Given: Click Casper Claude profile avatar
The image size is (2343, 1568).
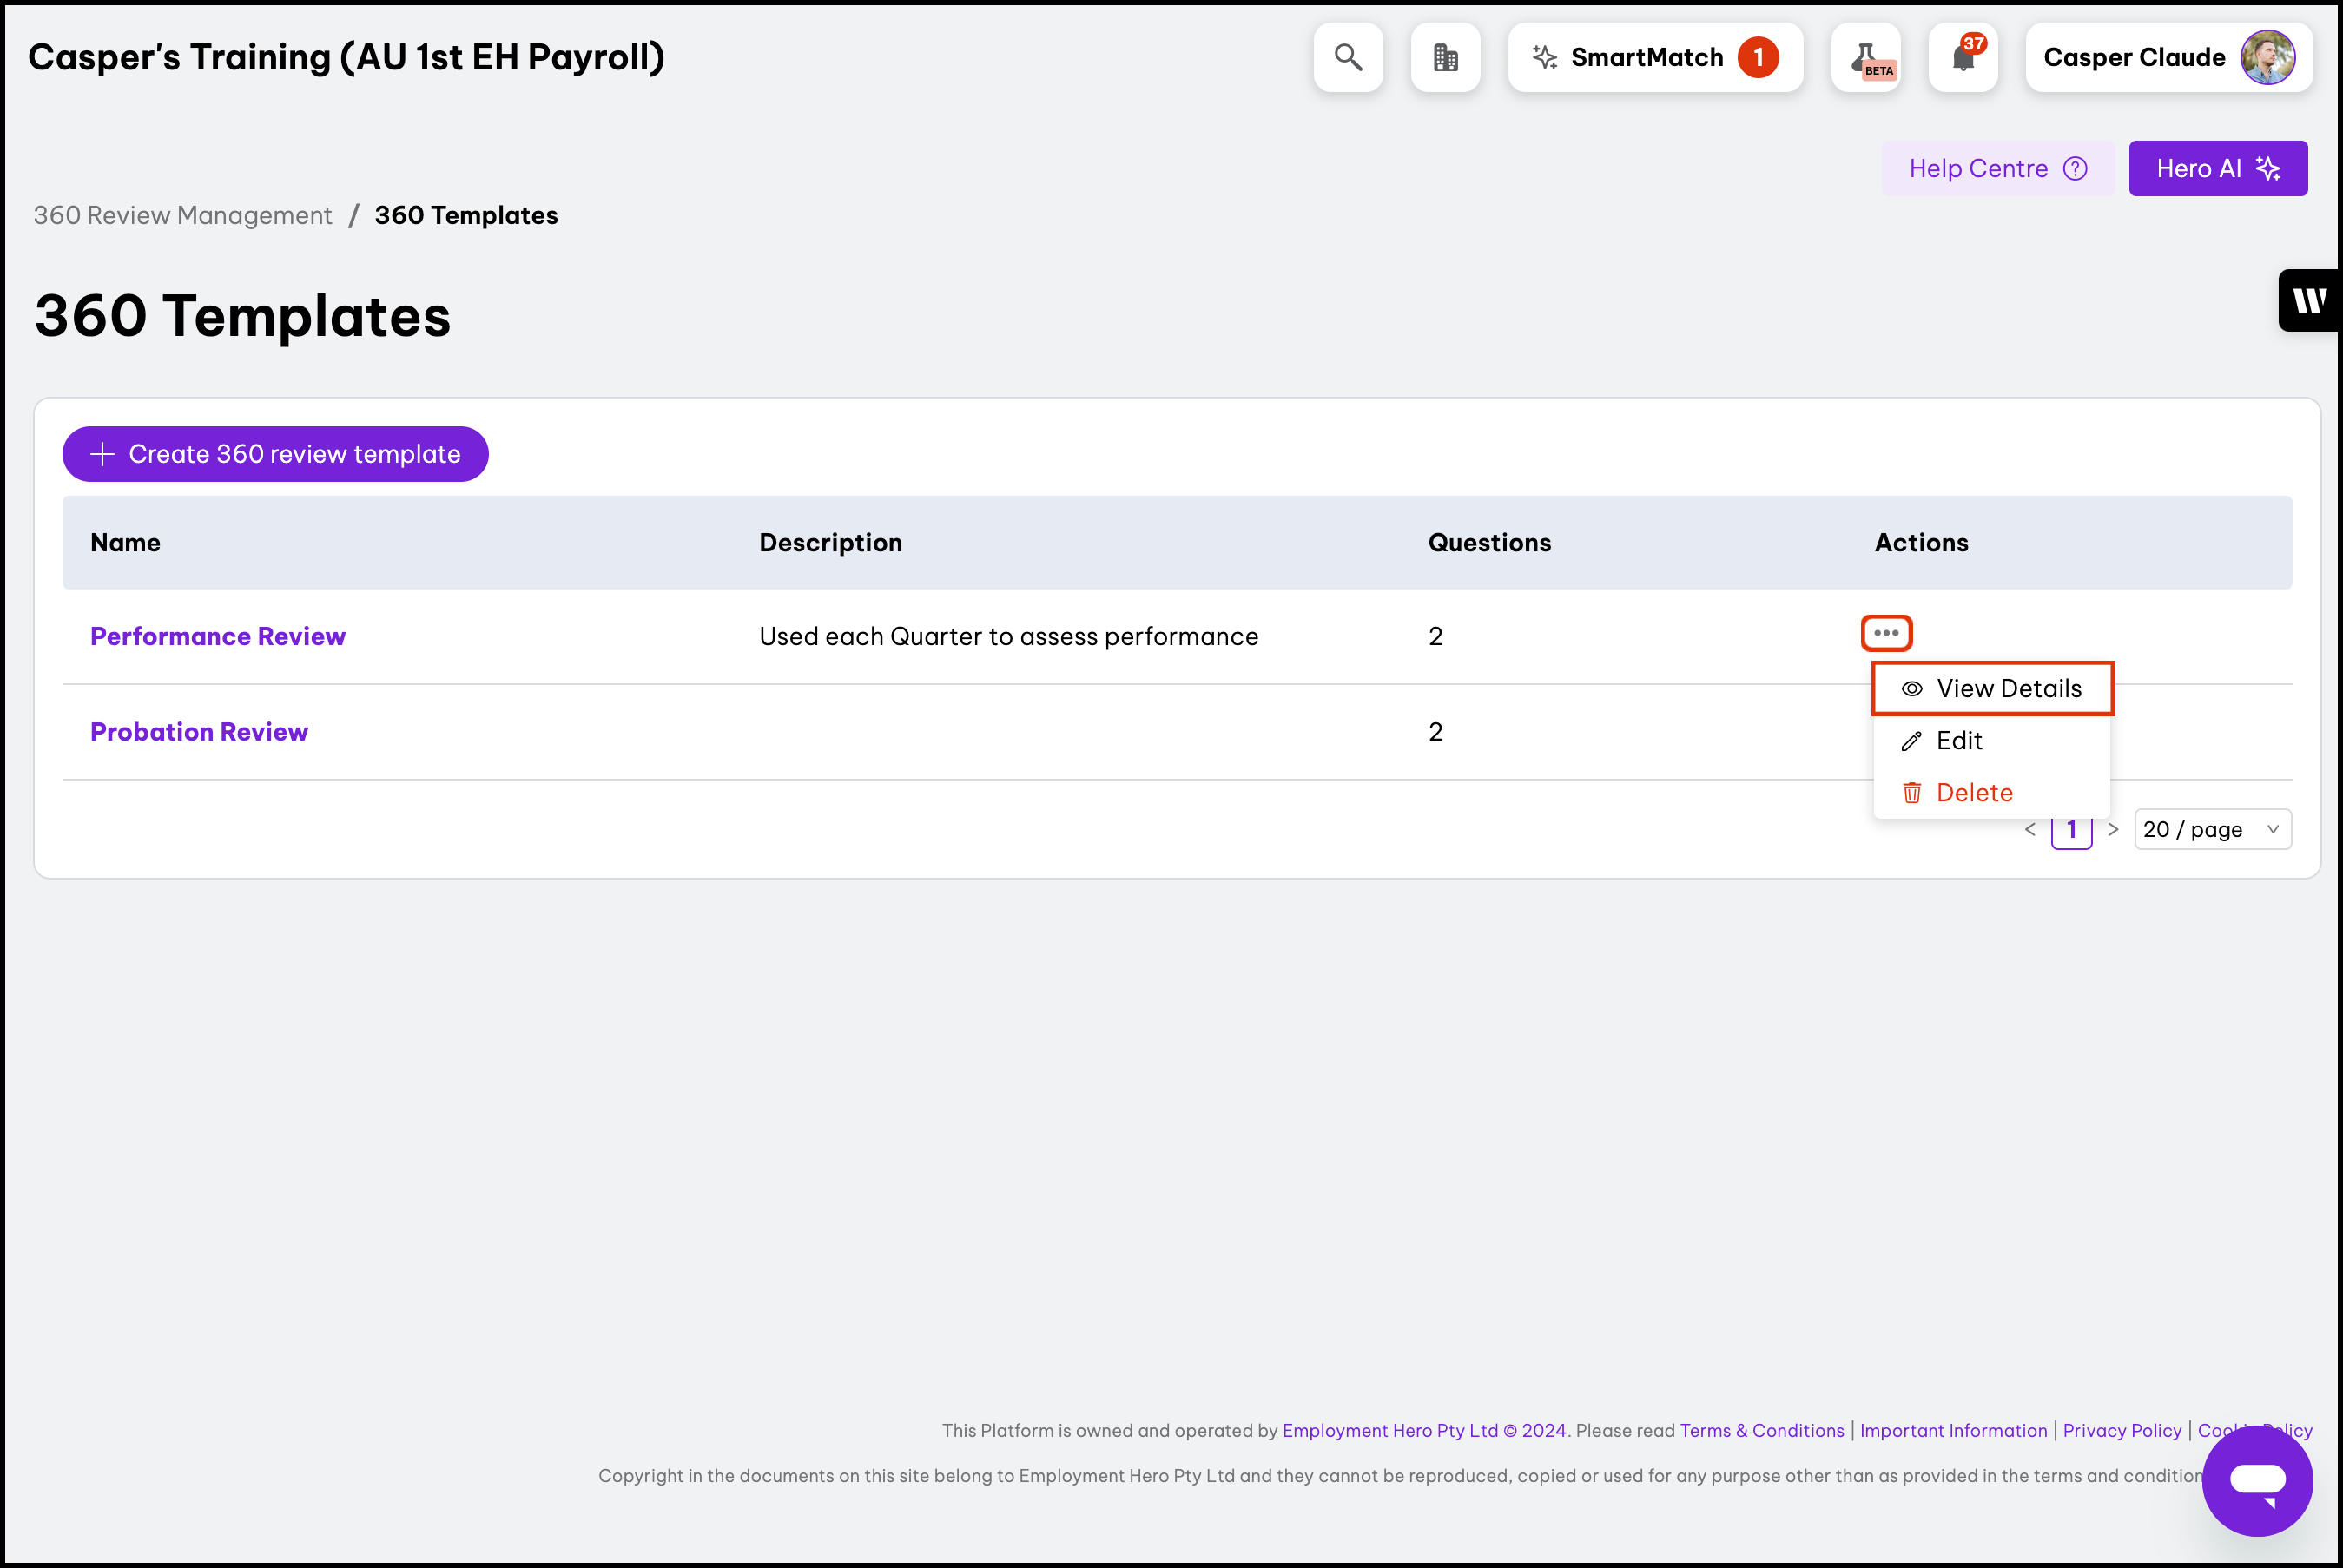Looking at the screenshot, I should 2266,58.
